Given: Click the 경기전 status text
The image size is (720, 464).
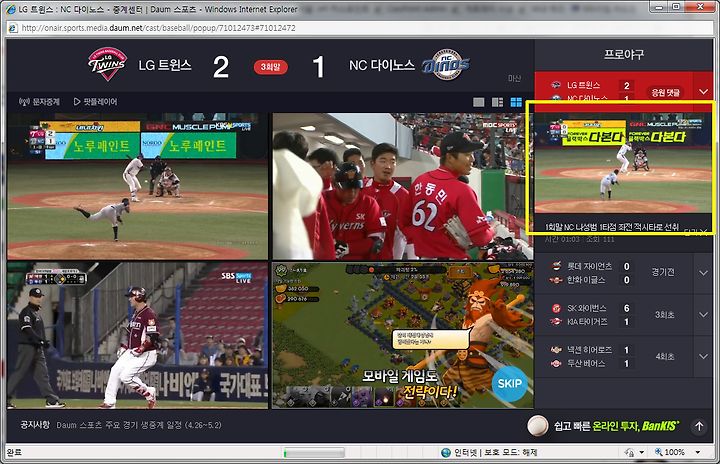Looking at the screenshot, I should (663, 272).
